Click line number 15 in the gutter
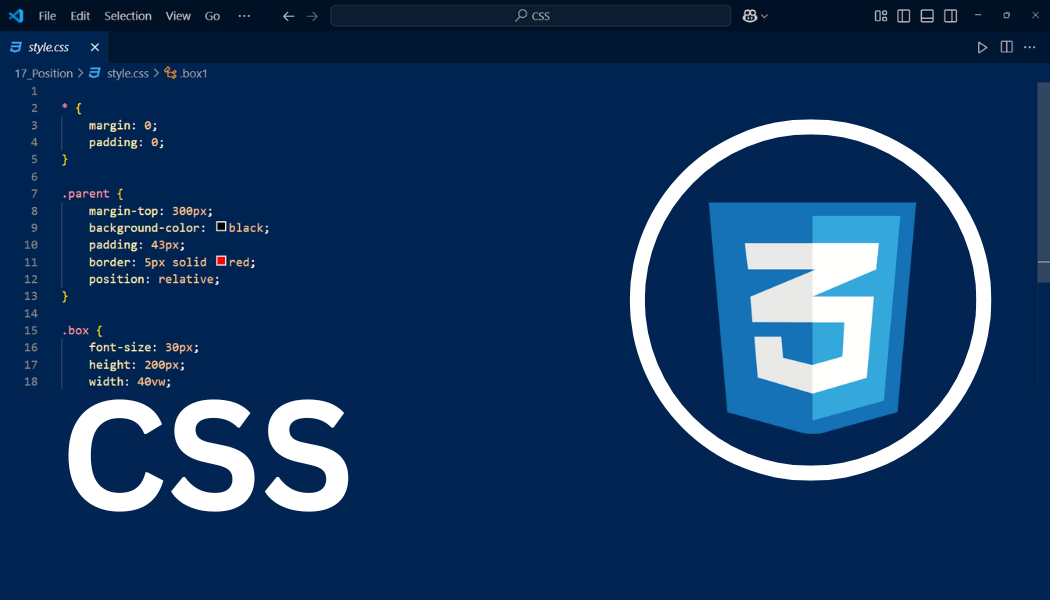The height and width of the screenshot is (600, 1050). coord(31,330)
